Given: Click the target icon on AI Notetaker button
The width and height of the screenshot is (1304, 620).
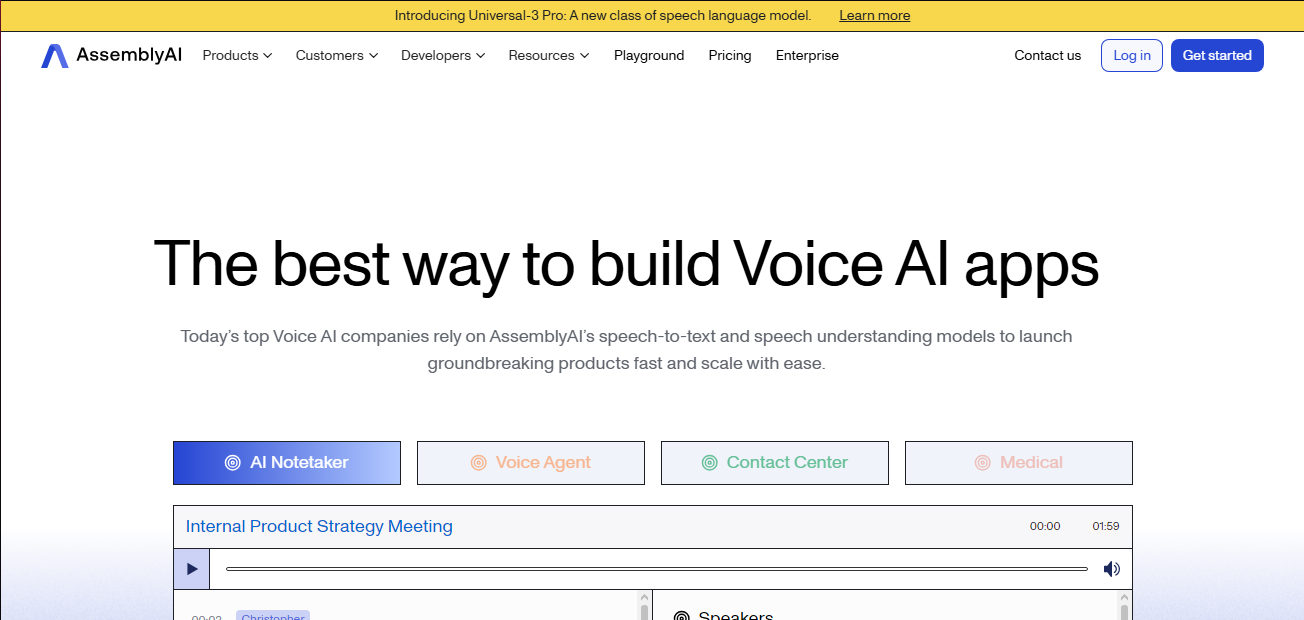Looking at the screenshot, I should 232,462.
